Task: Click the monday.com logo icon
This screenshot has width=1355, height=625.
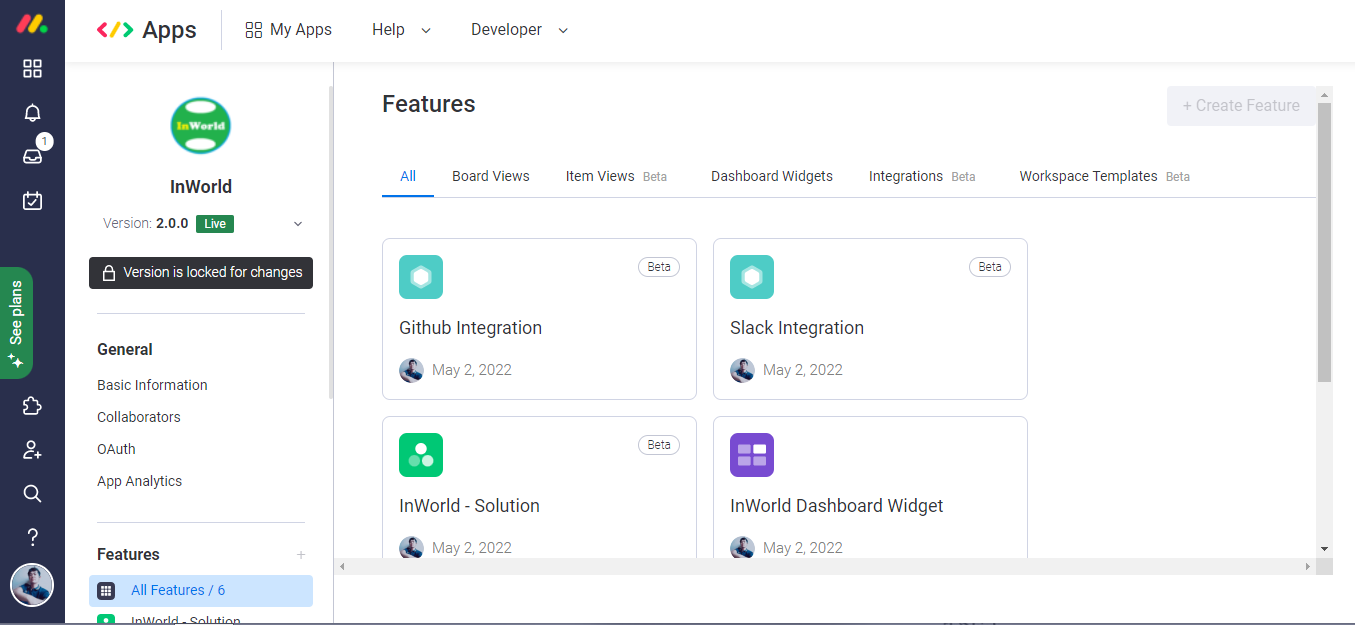Action: [x=32, y=24]
